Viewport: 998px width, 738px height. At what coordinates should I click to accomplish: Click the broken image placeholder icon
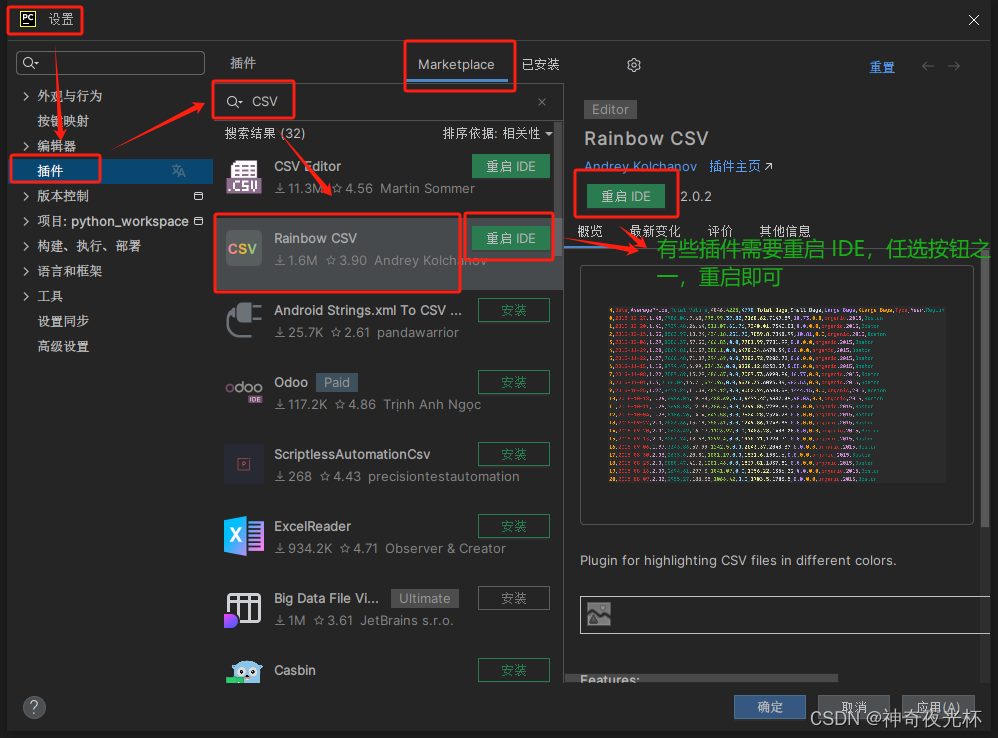tap(598, 614)
